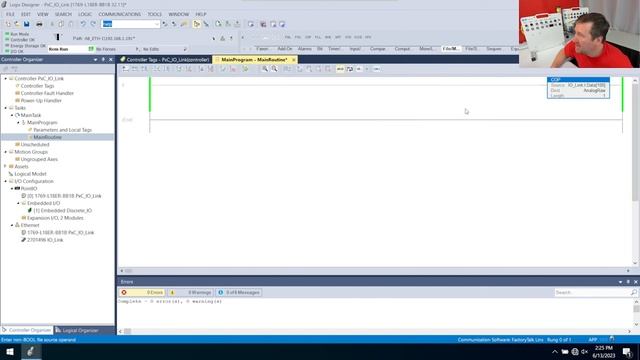The width and height of the screenshot is (640, 360).
Task: Print using the printer toolbar icon
Action: point(39,24)
